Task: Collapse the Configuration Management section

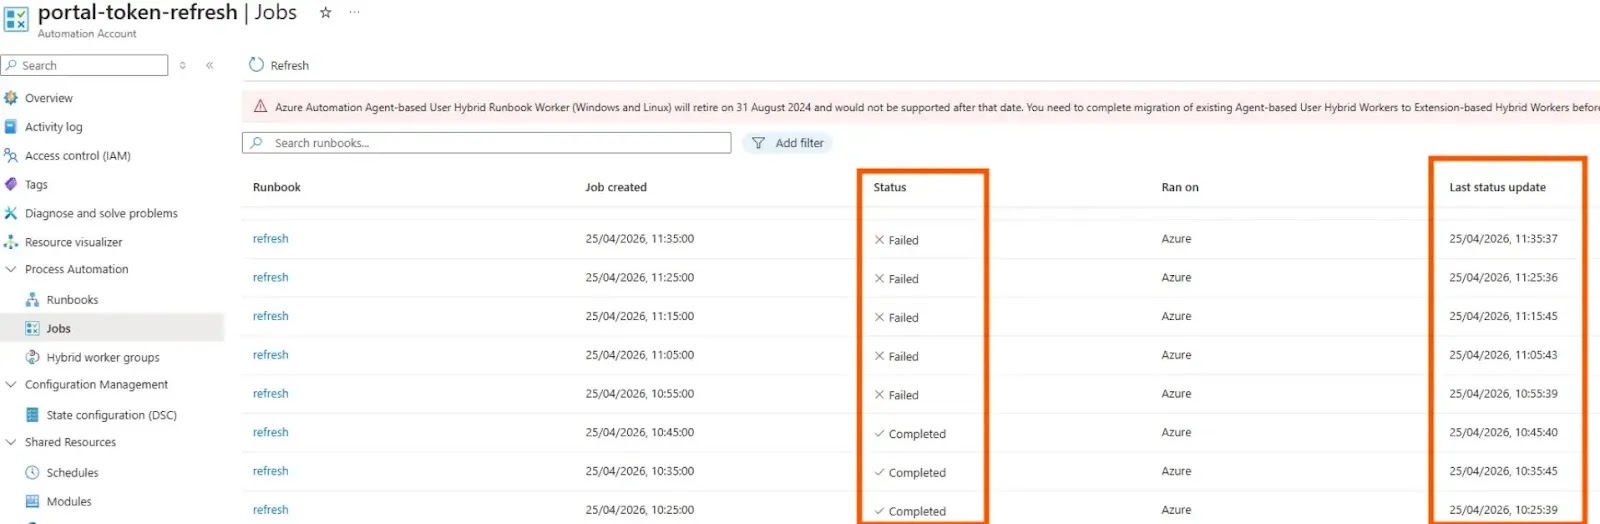Action: pyautogui.click(x=11, y=384)
